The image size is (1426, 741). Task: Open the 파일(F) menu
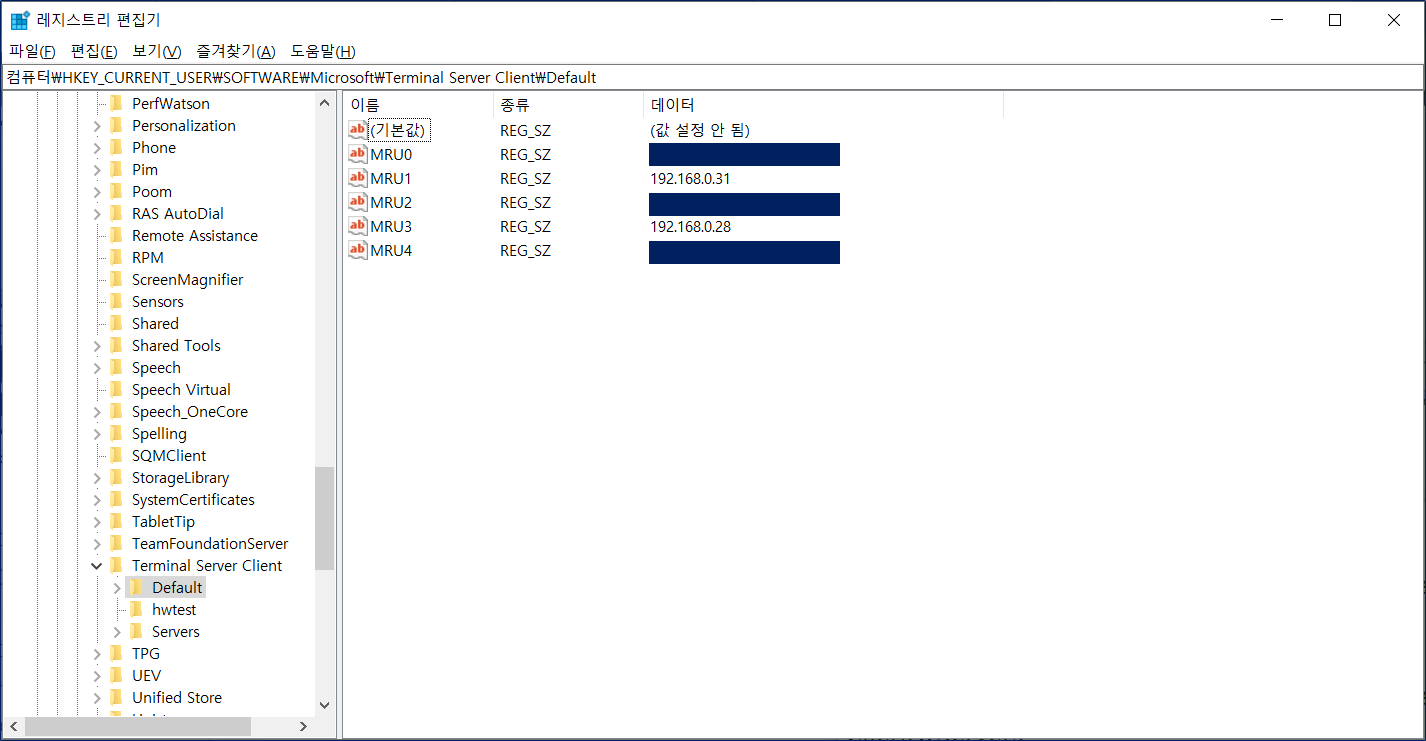[32, 51]
